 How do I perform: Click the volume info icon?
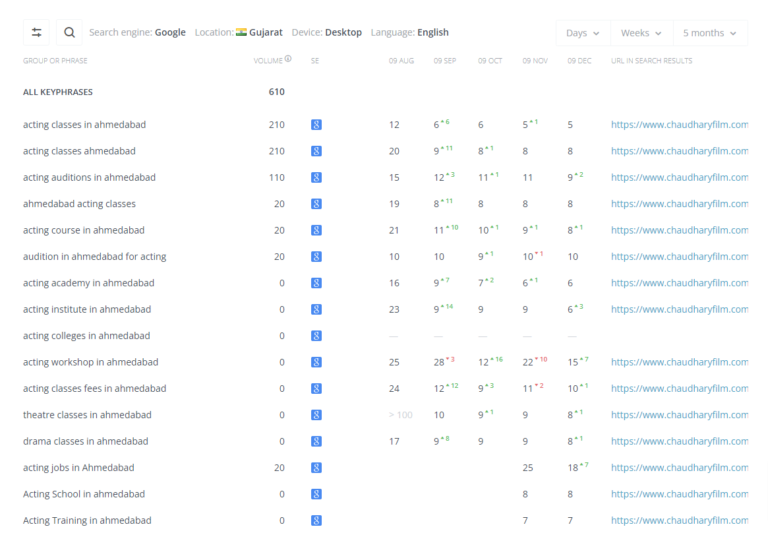288,59
